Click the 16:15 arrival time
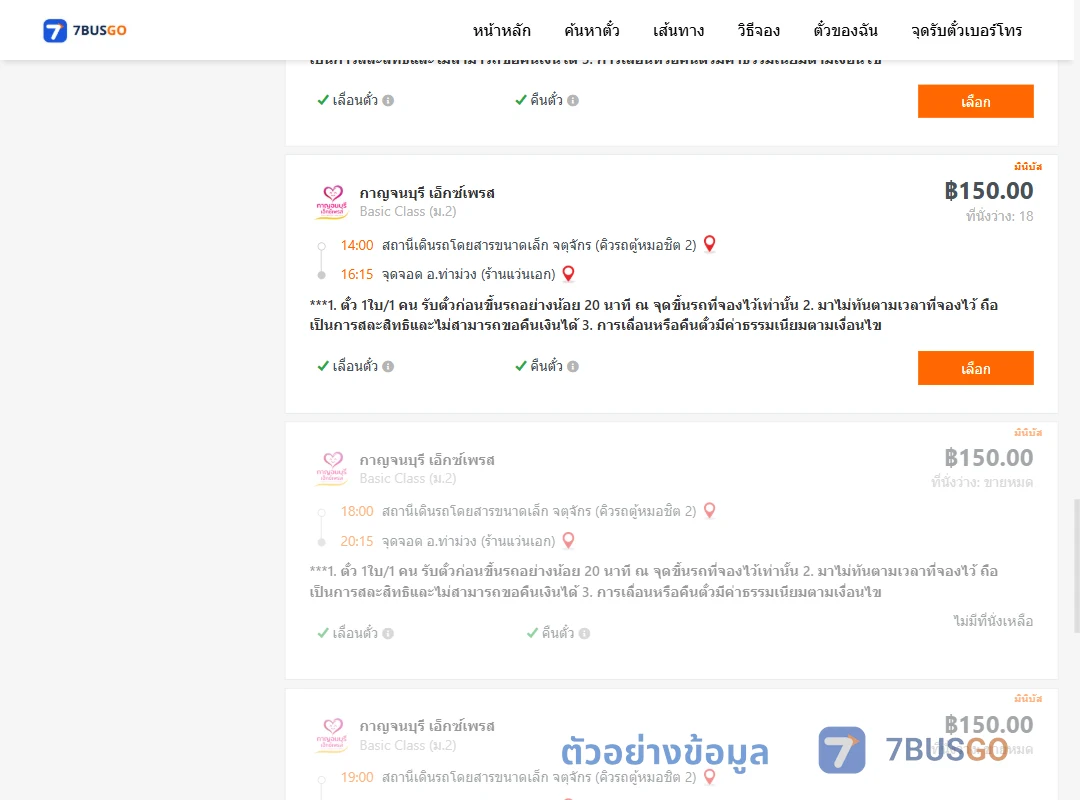Viewport: 1080px width, 800px height. (x=357, y=274)
